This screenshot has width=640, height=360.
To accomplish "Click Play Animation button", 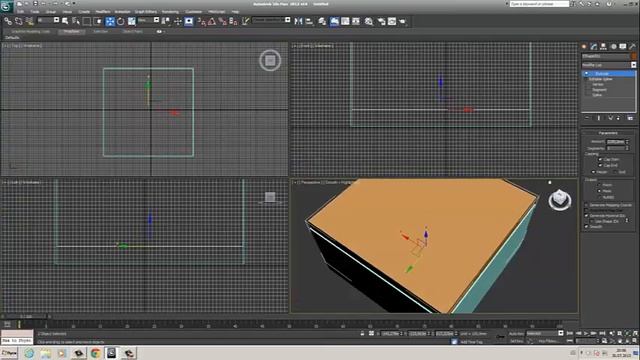I will coord(586,333).
